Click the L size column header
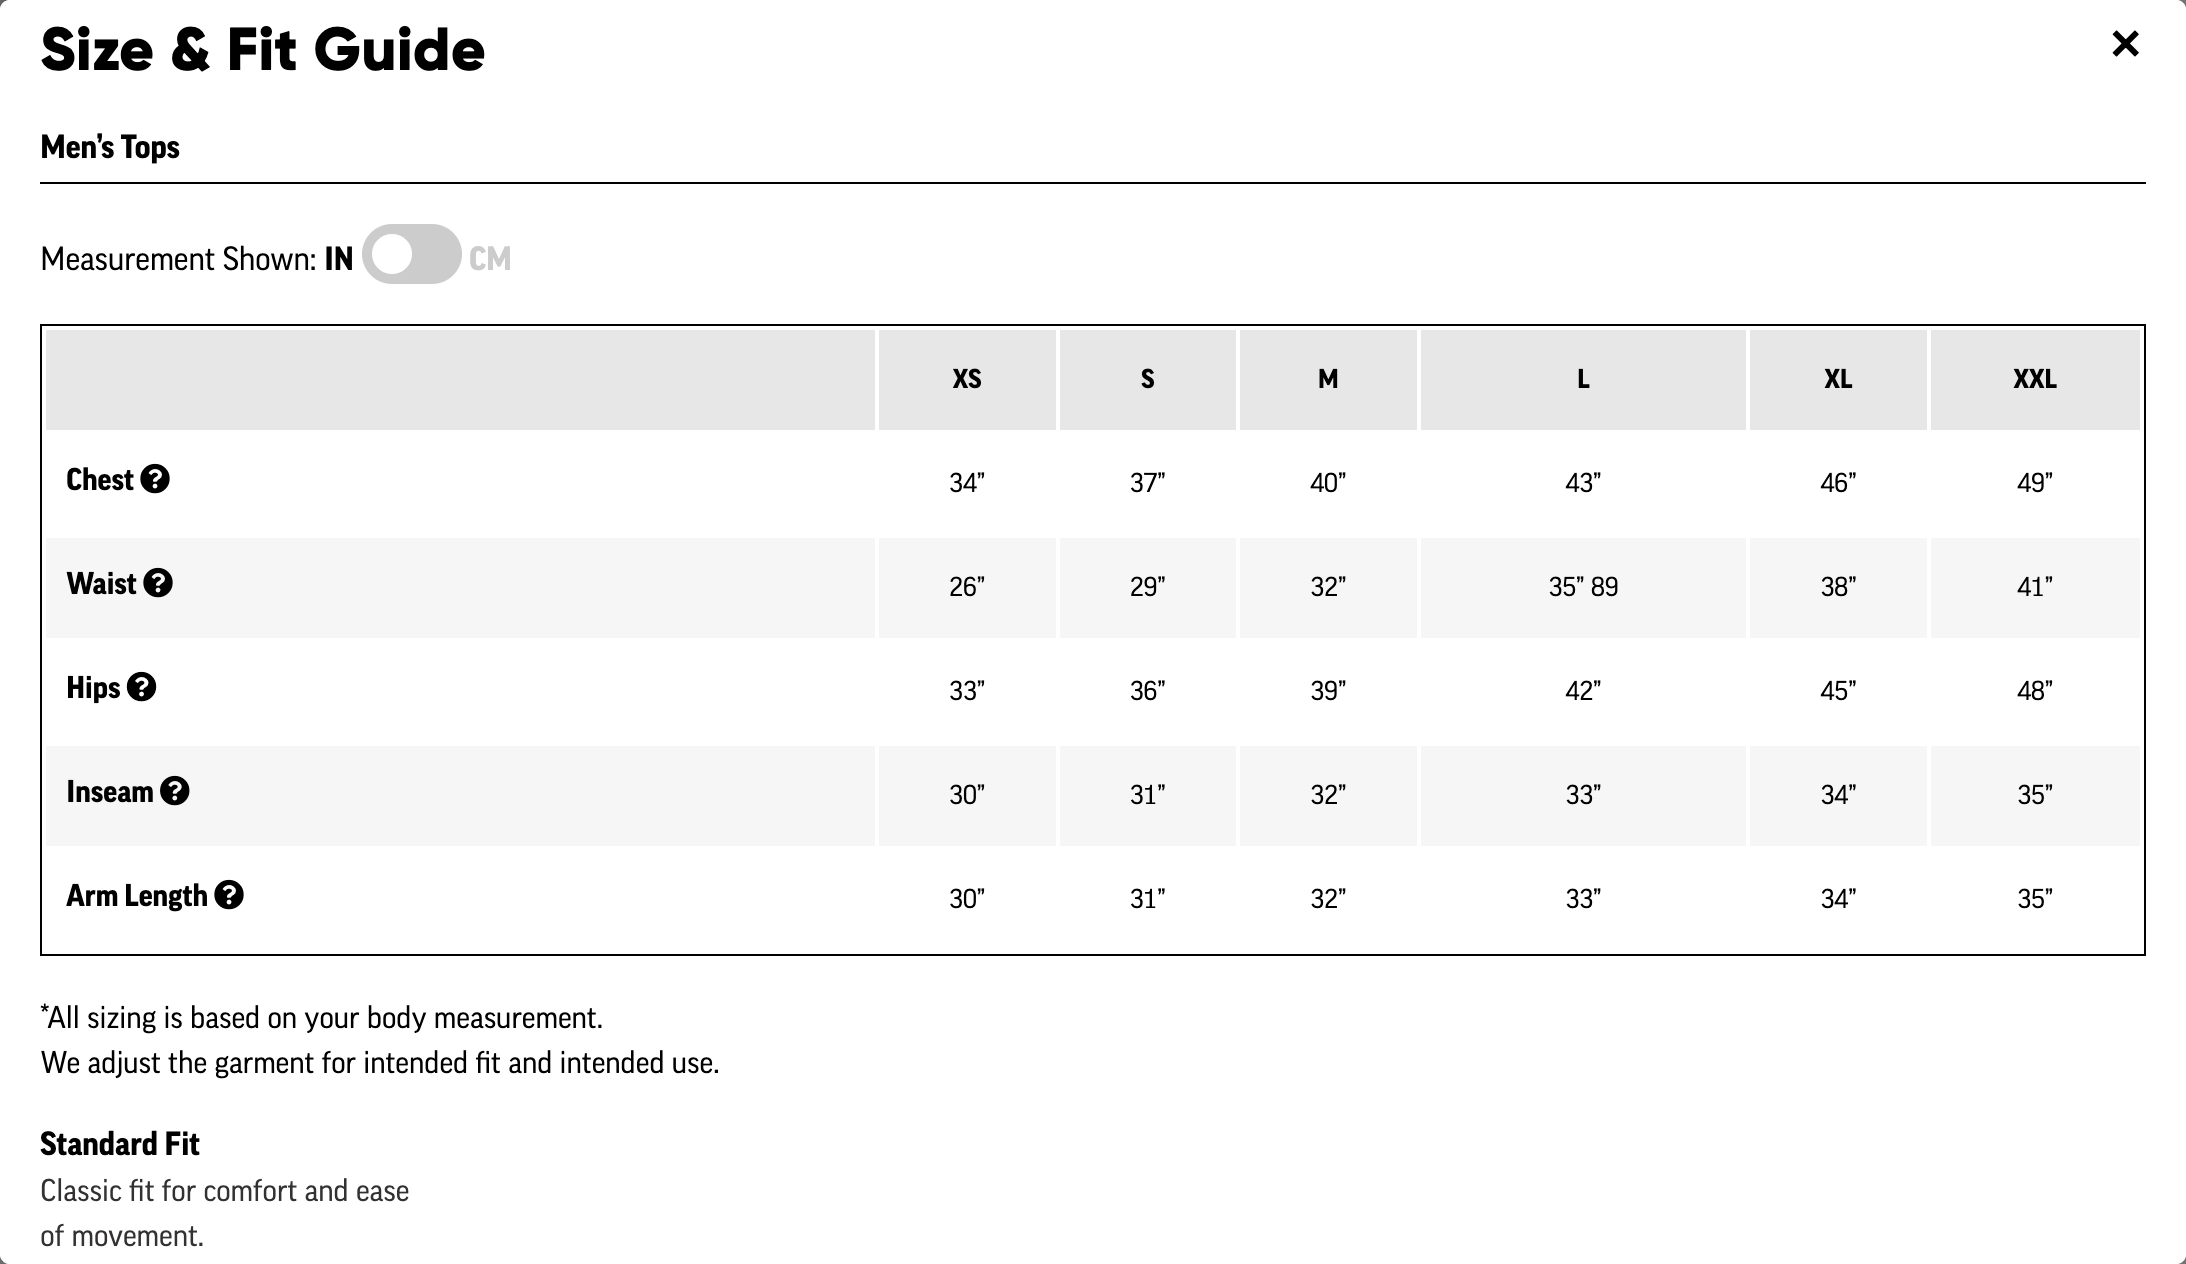This screenshot has width=2186, height=1264. click(x=1583, y=380)
